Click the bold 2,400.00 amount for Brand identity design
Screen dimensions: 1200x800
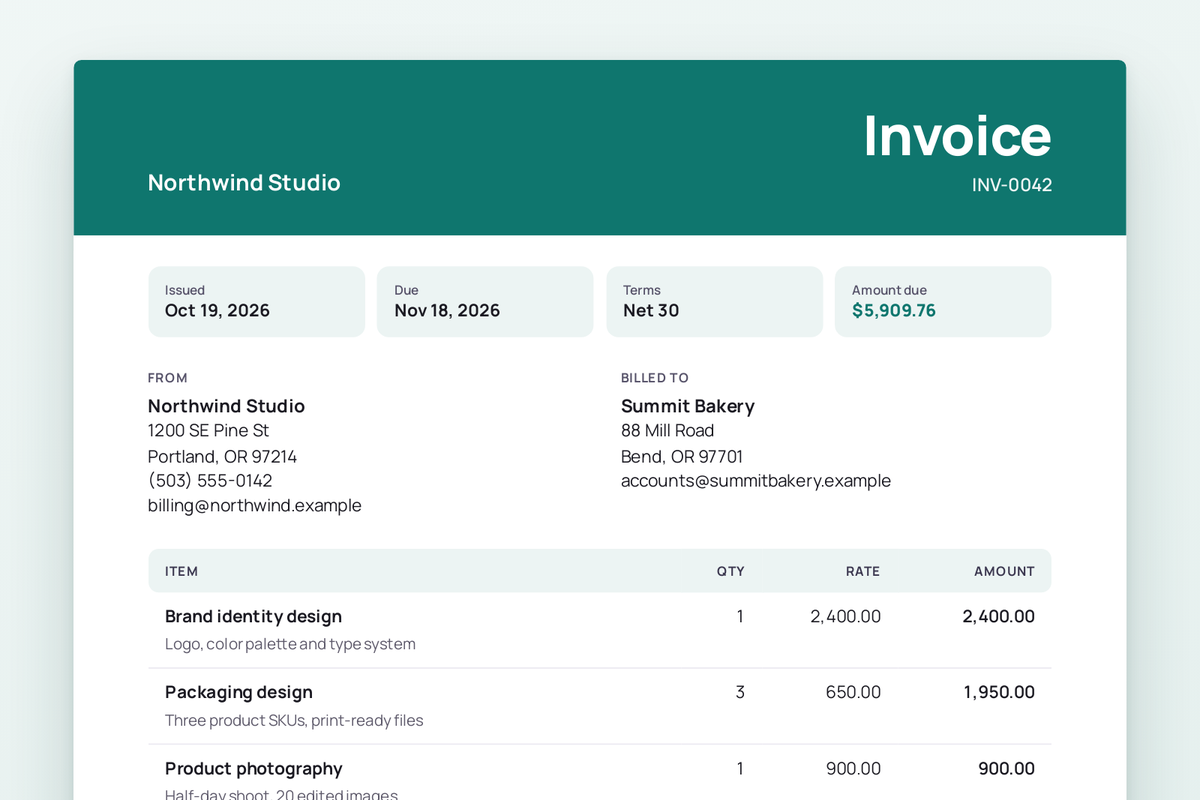coord(999,616)
